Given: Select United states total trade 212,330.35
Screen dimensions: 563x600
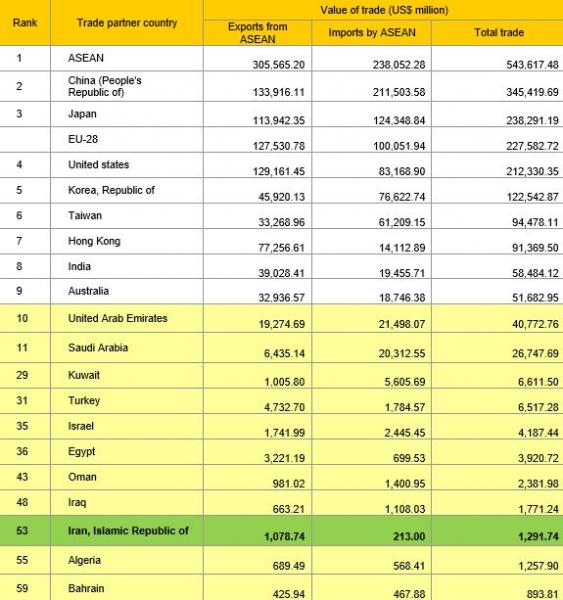Looking at the screenshot, I should coord(532,171).
